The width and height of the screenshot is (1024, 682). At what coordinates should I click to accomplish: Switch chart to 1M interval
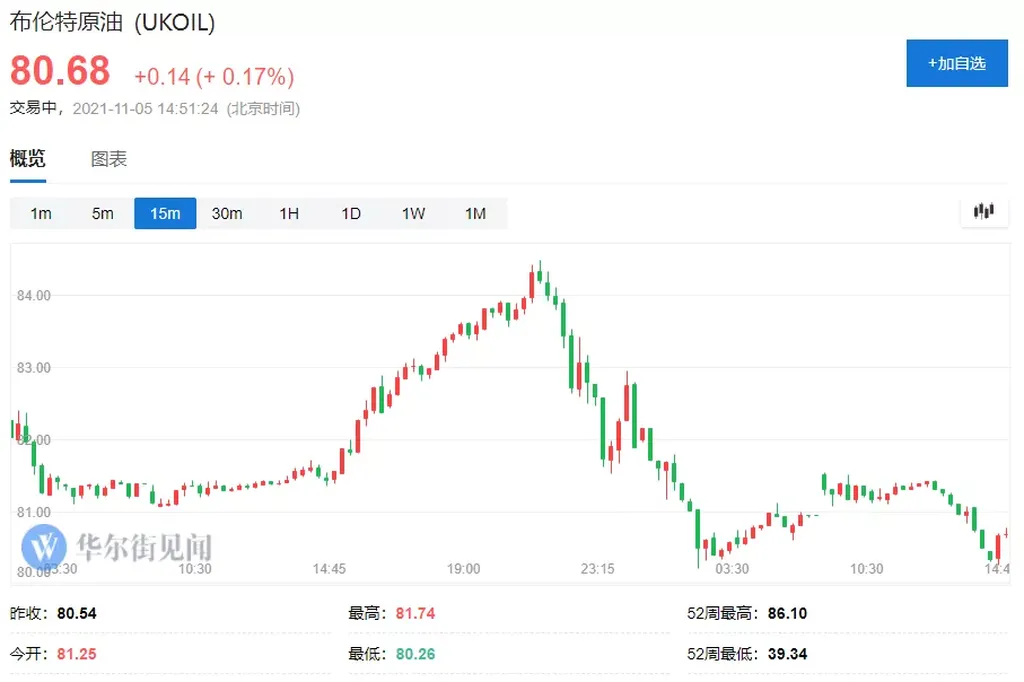(x=475, y=214)
